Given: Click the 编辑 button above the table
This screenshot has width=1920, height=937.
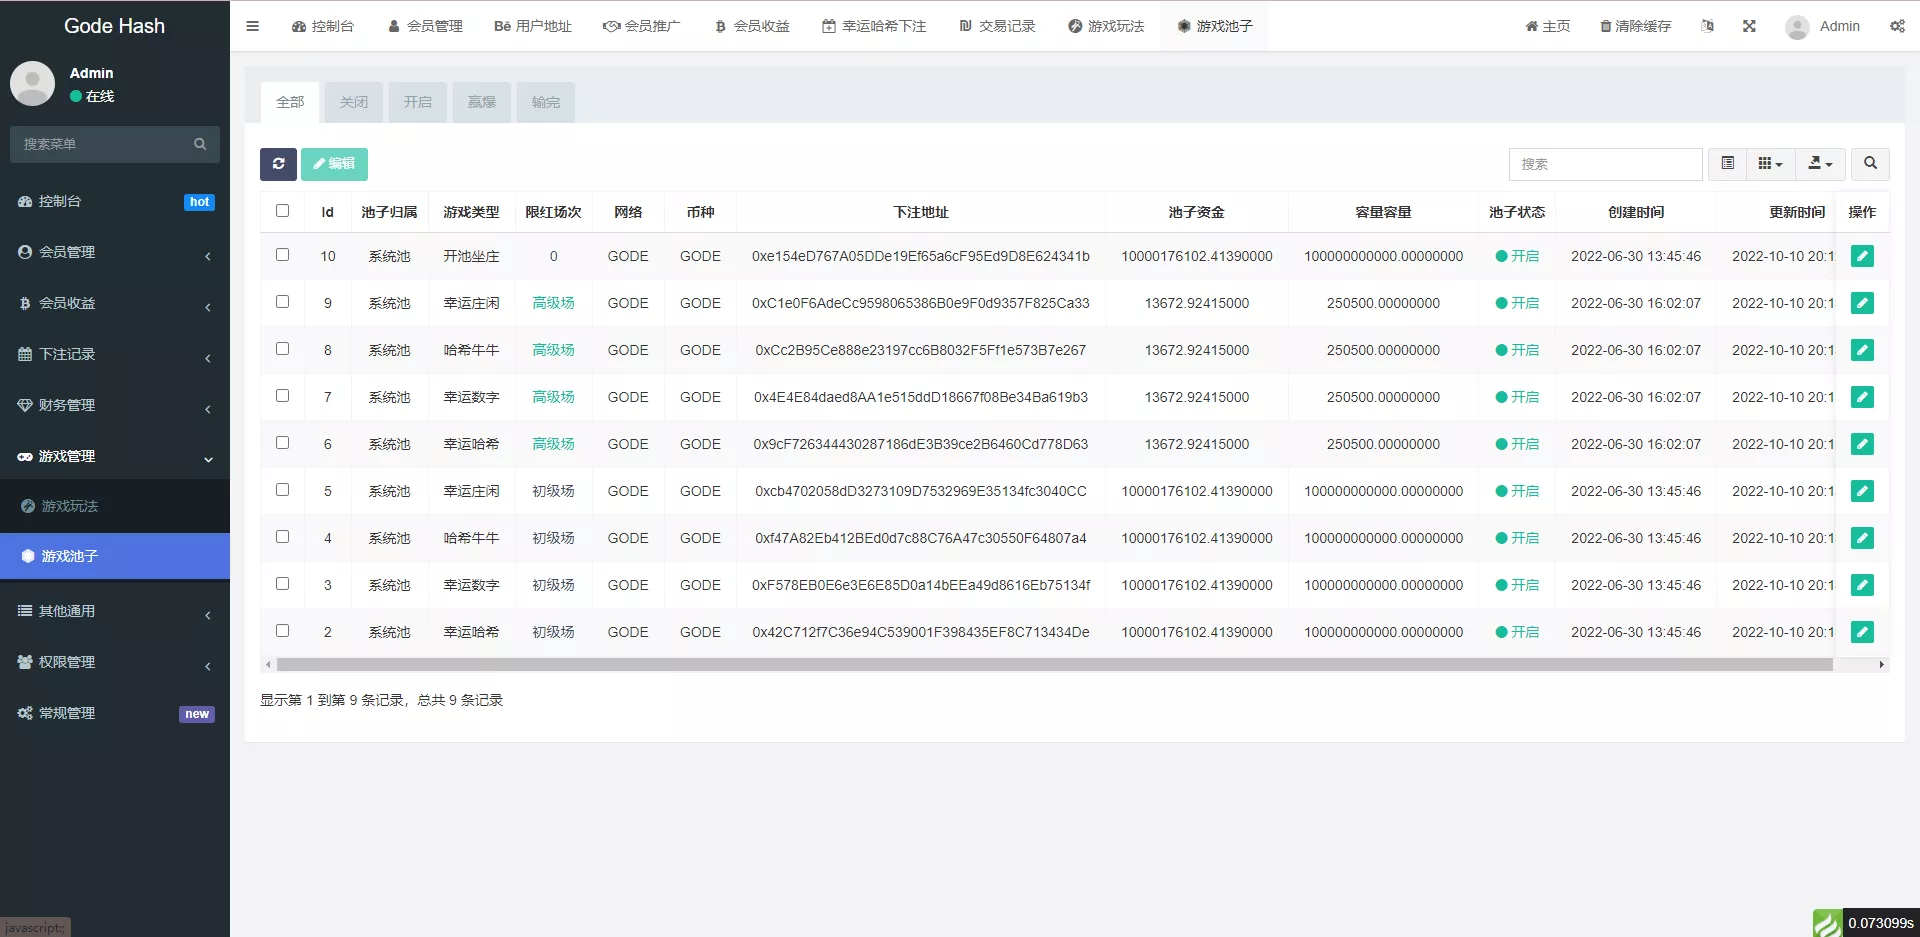Looking at the screenshot, I should (334, 164).
